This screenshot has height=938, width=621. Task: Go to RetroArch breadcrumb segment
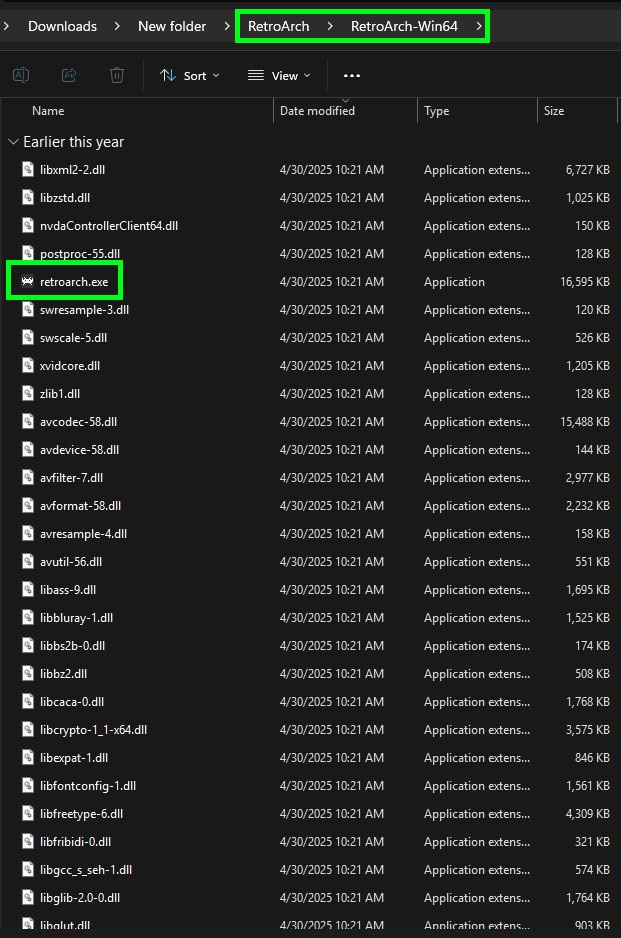click(278, 26)
